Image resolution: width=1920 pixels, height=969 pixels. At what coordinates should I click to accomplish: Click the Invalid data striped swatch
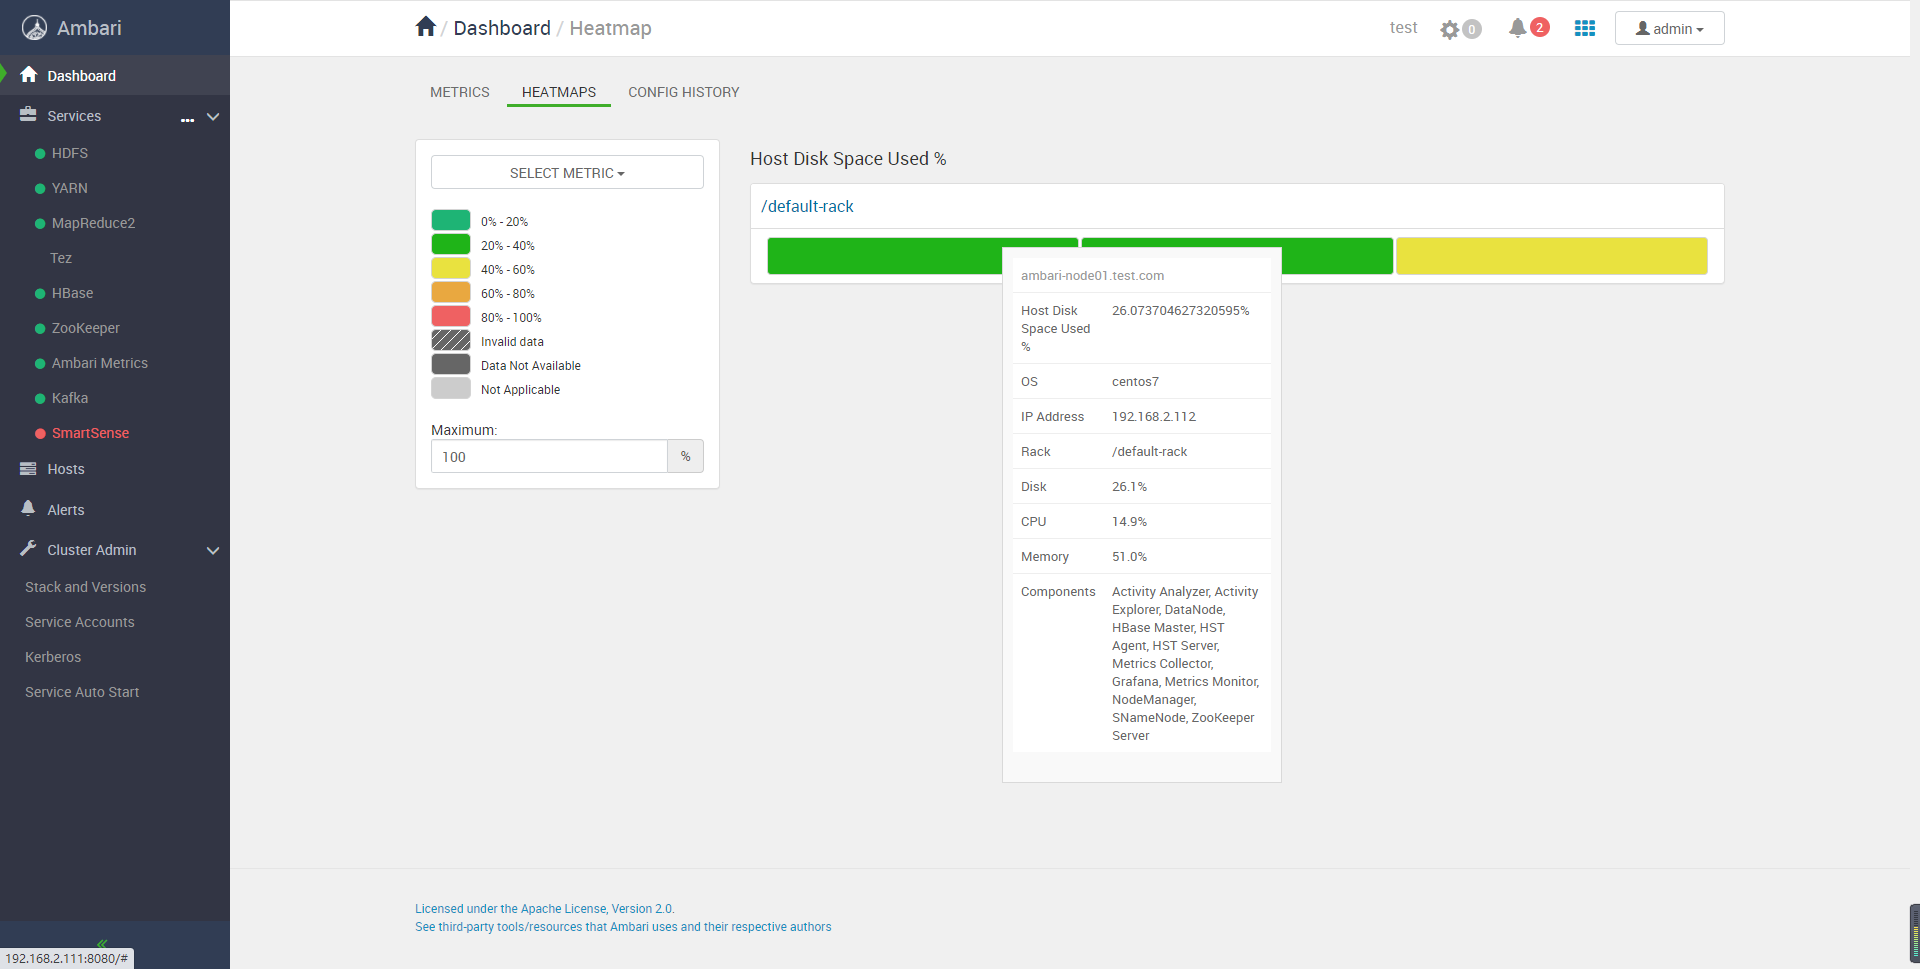pos(451,340)
